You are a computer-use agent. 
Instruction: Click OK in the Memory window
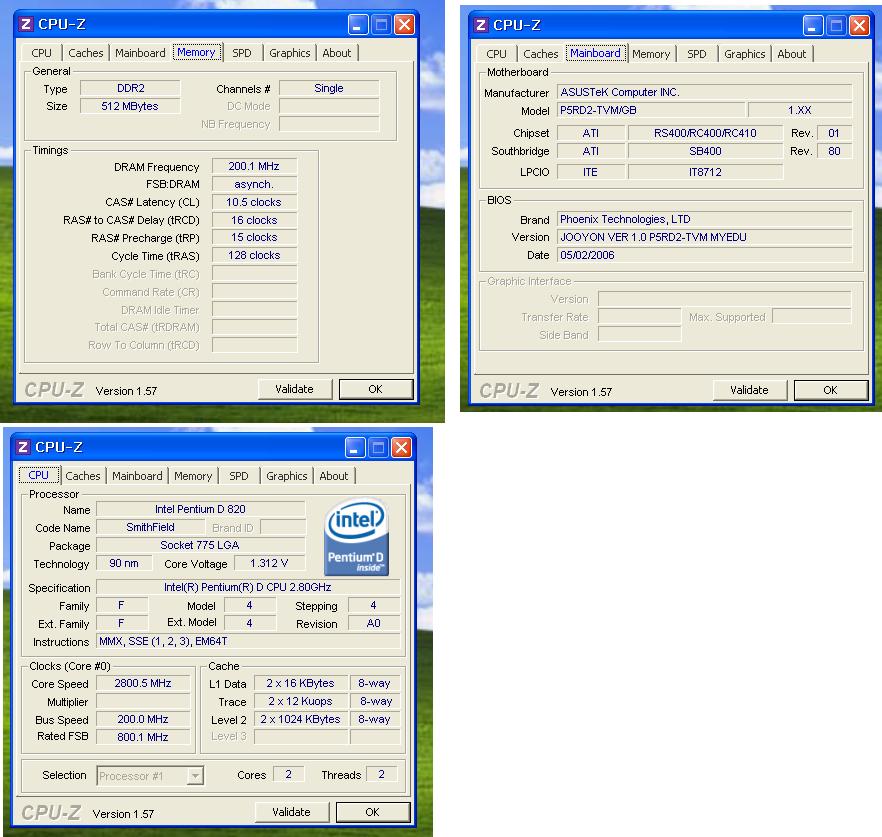[376, 389]
